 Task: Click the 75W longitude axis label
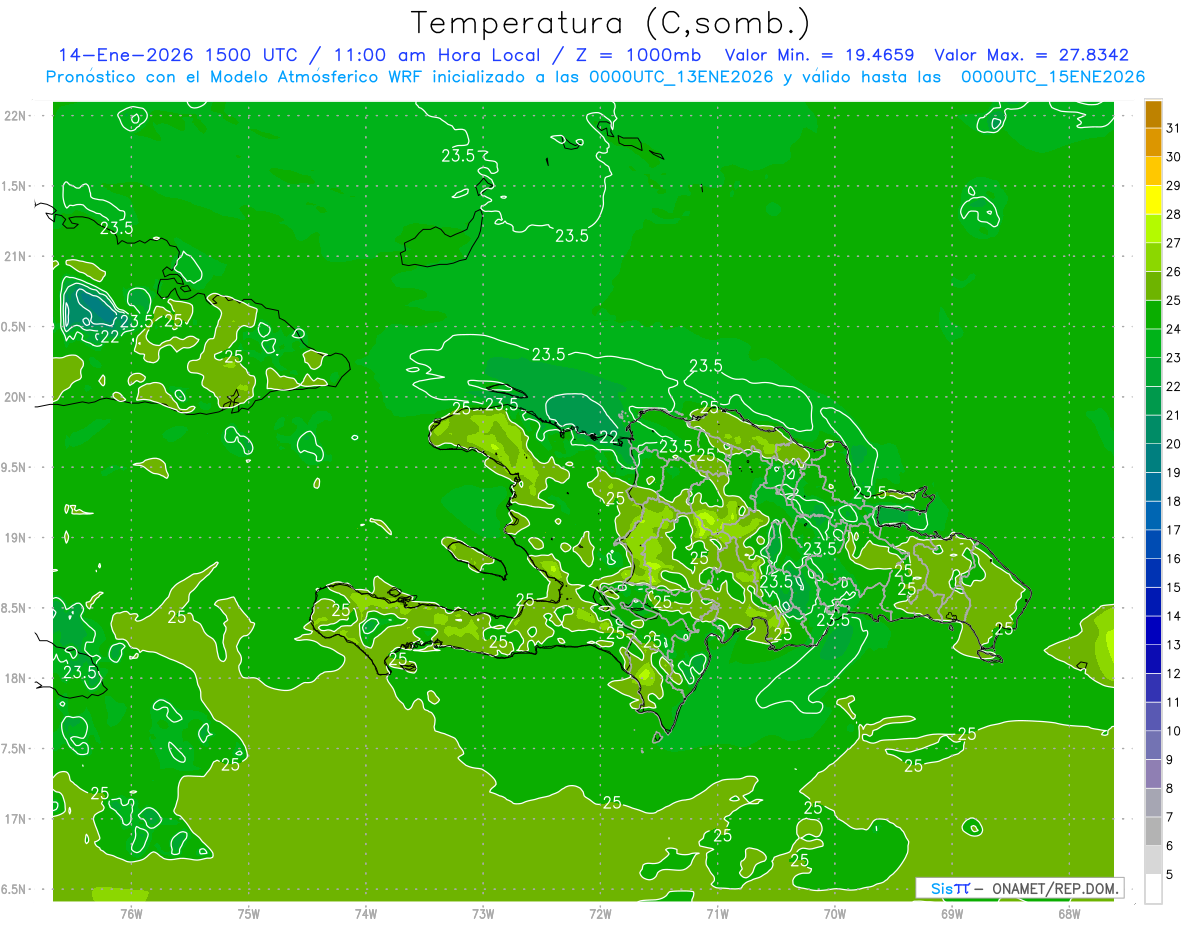click(x=249, y=913)
